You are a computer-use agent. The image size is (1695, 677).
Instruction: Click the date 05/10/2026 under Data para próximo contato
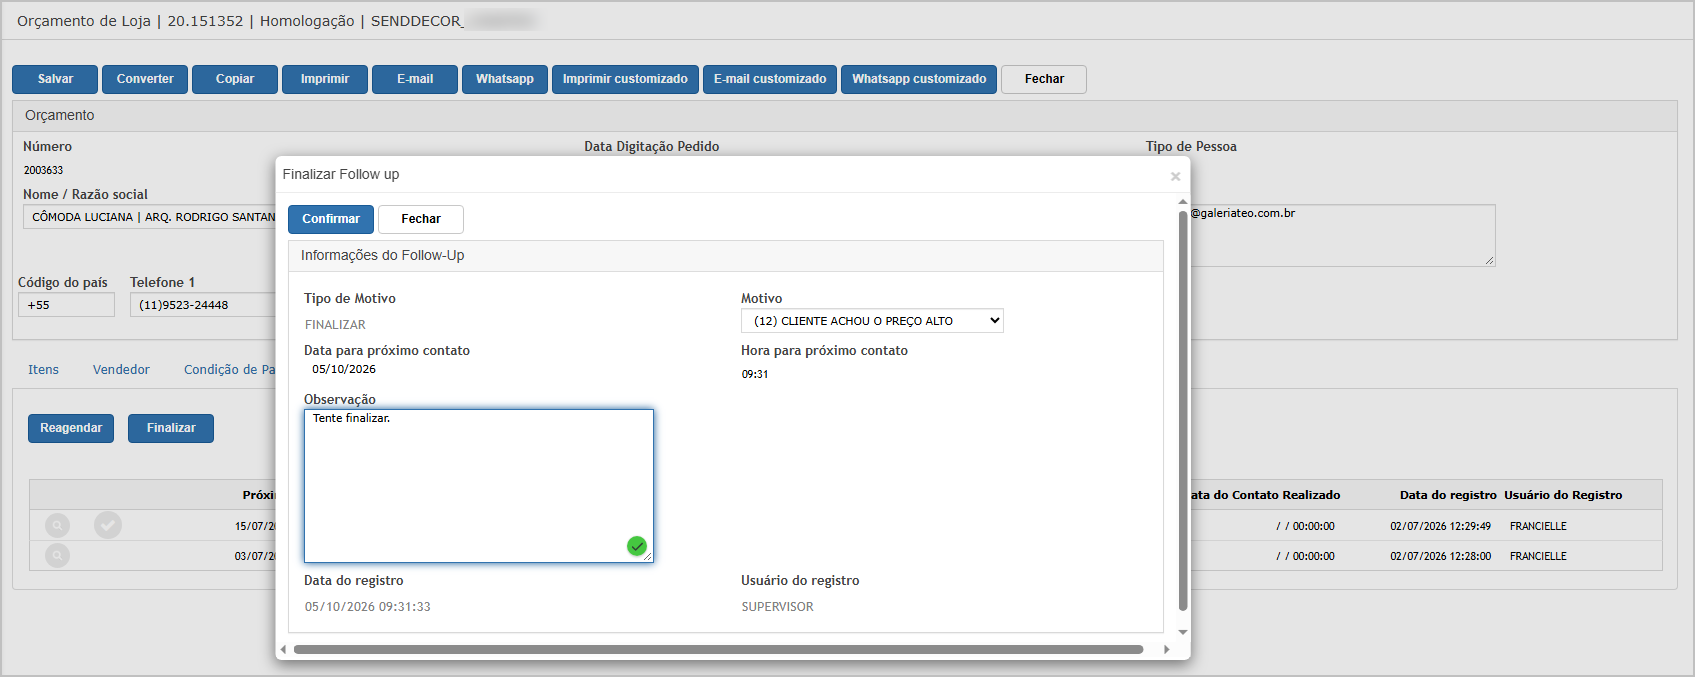344,369
